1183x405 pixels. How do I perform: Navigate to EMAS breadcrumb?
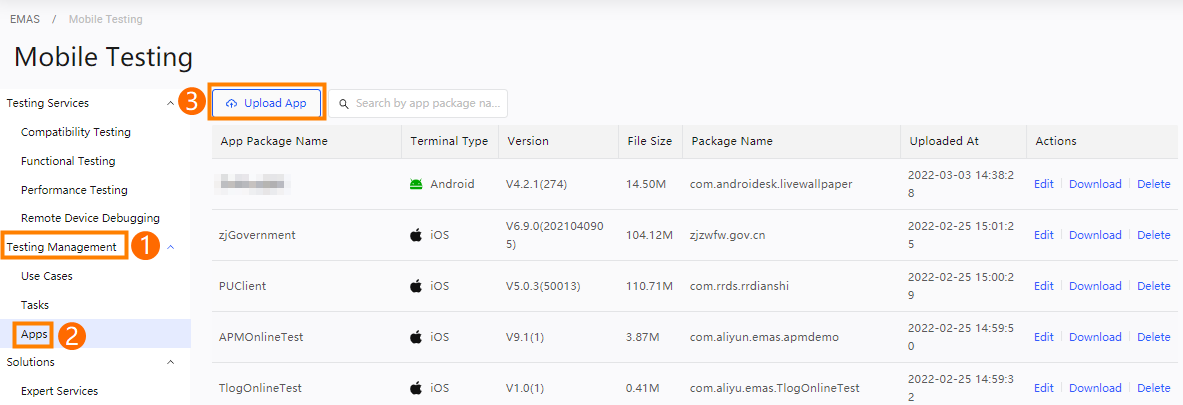click(x=25, y=19)
